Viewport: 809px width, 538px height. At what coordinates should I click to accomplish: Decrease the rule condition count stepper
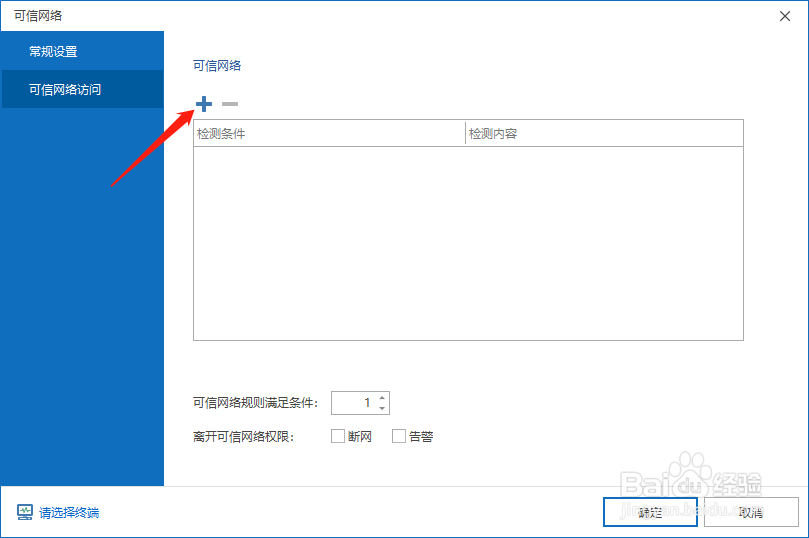pos(382,408)
